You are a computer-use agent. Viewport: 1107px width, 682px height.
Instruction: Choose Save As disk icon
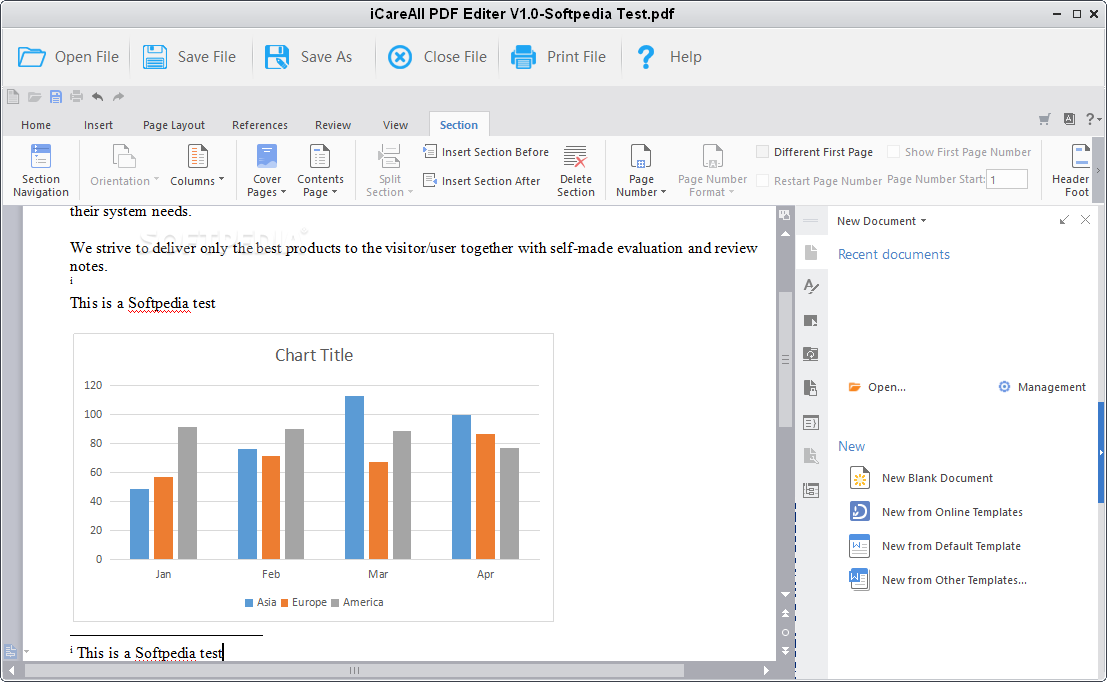coord(277,56)
